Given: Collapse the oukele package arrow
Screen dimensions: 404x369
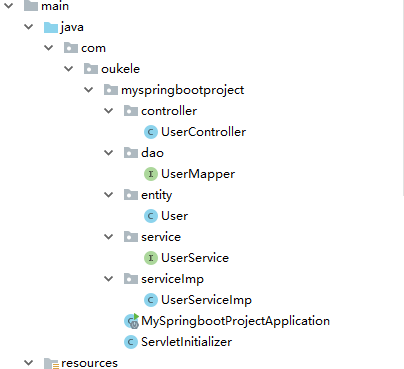Looking at the screenshot, I should (69, 69).
